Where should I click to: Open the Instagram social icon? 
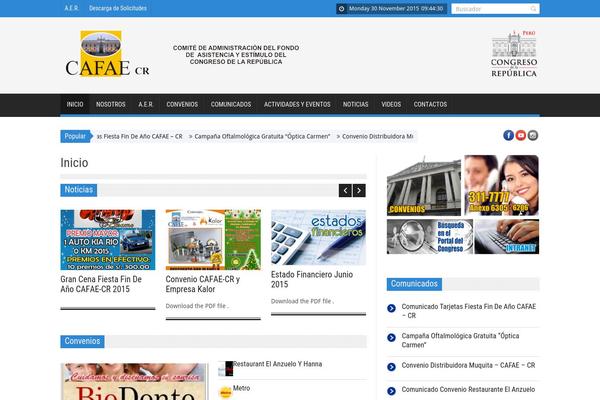tap(533, 135)
